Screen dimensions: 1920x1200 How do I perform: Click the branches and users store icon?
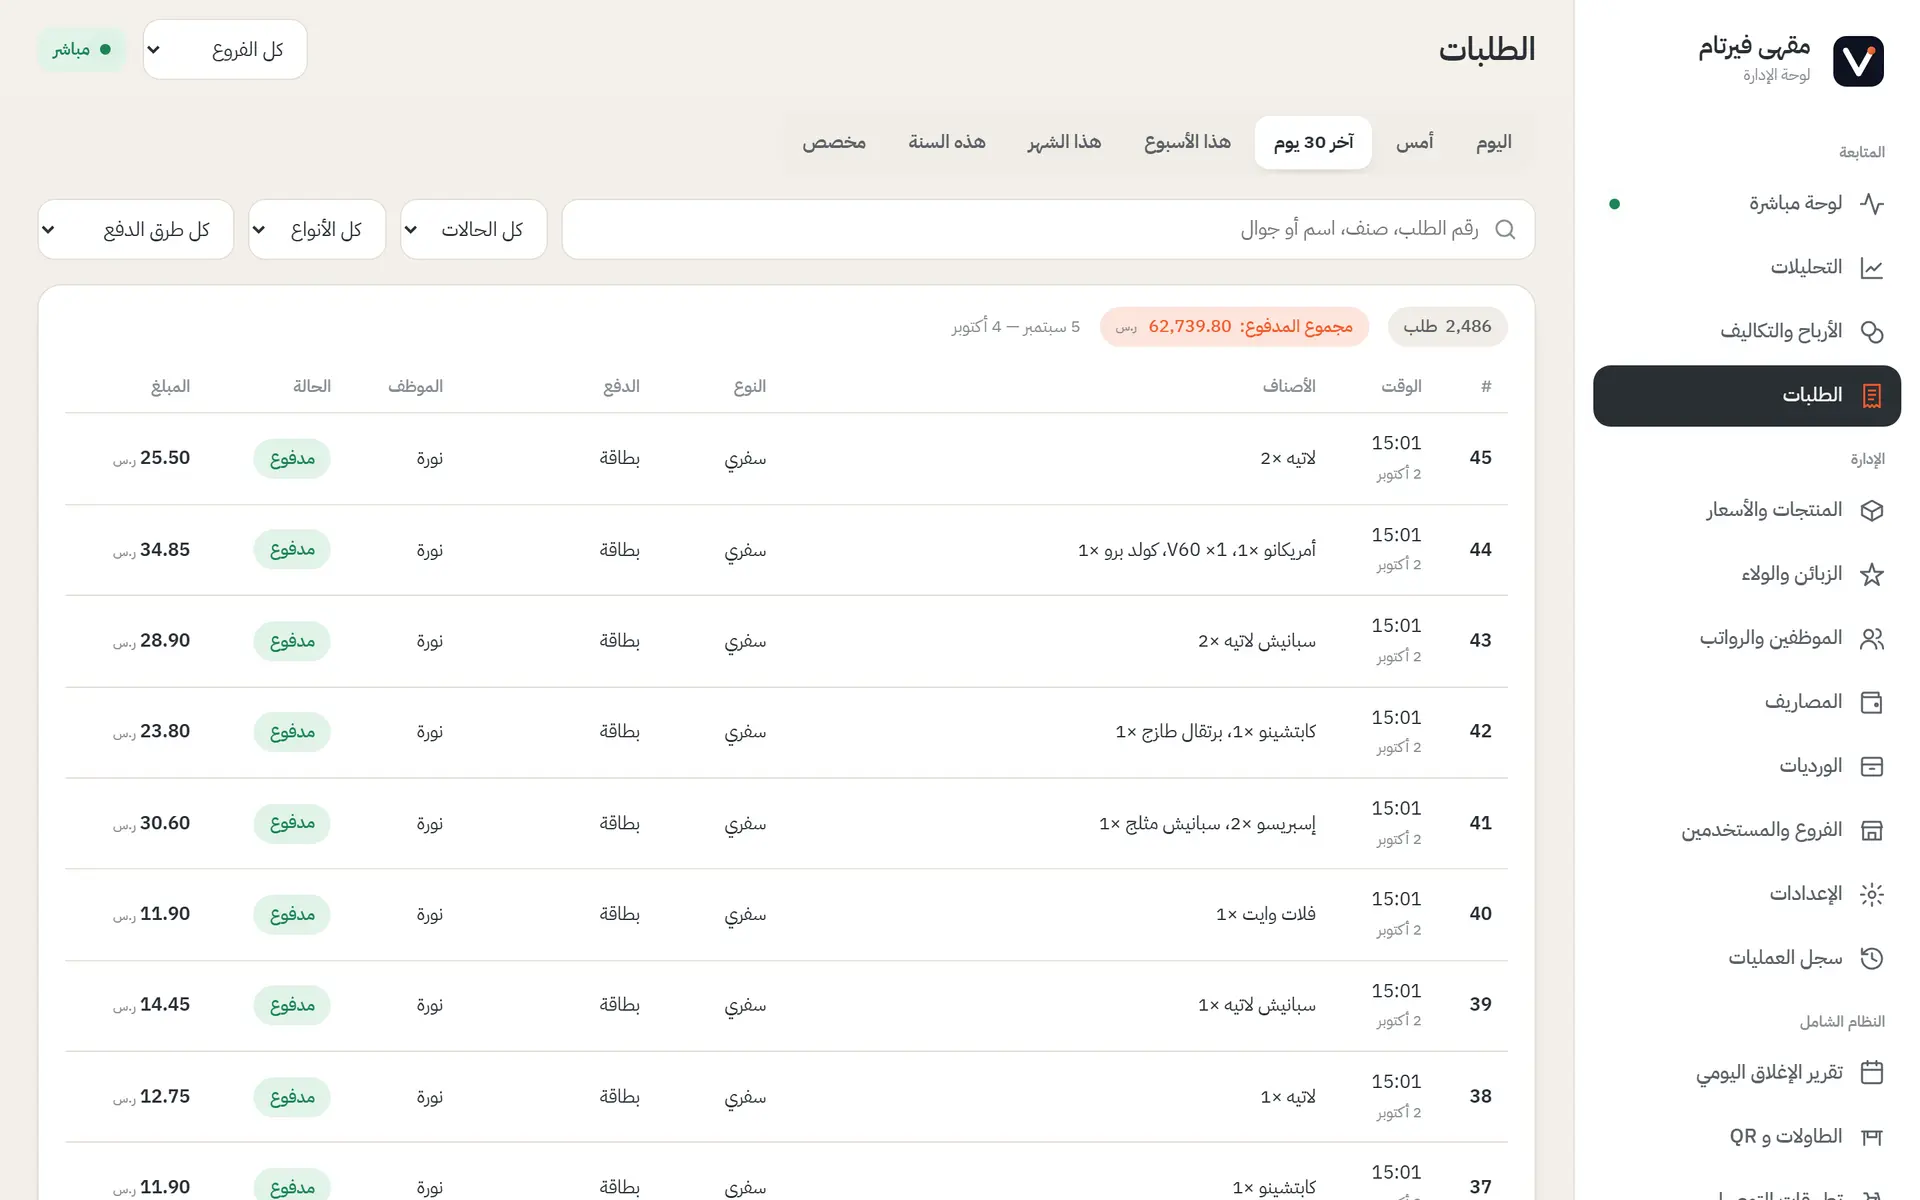1871,831
